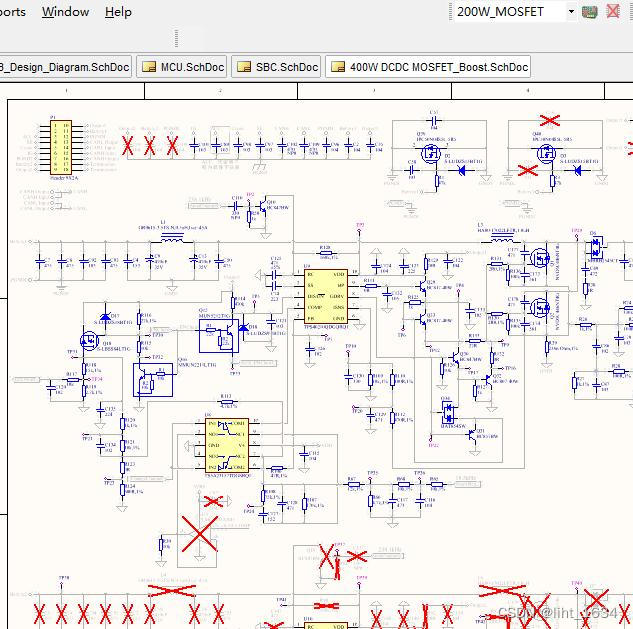Select the U6 TS5A23157 analog switch IC
The height and width of the screenshot is (629, 633).
[x=227, y=445]
